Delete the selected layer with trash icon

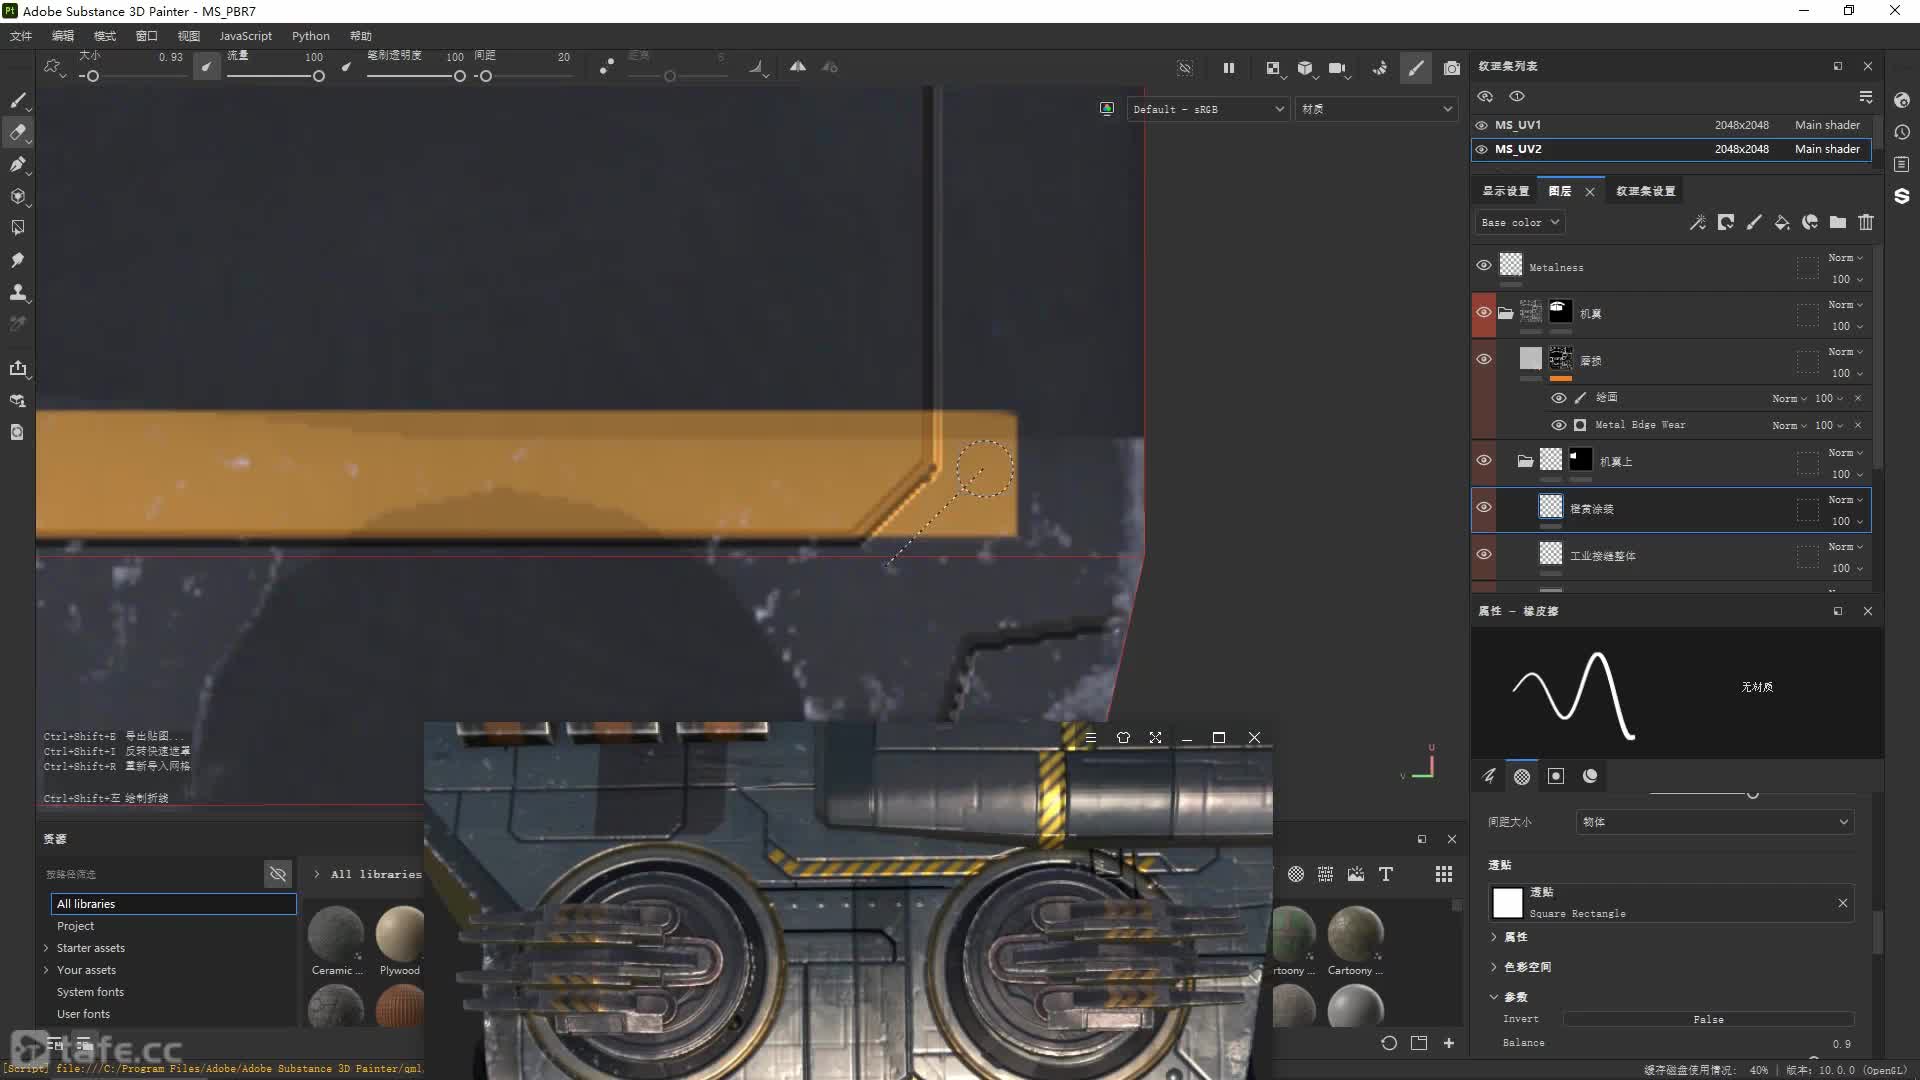pyautogui.click(x=1865, y=222)
